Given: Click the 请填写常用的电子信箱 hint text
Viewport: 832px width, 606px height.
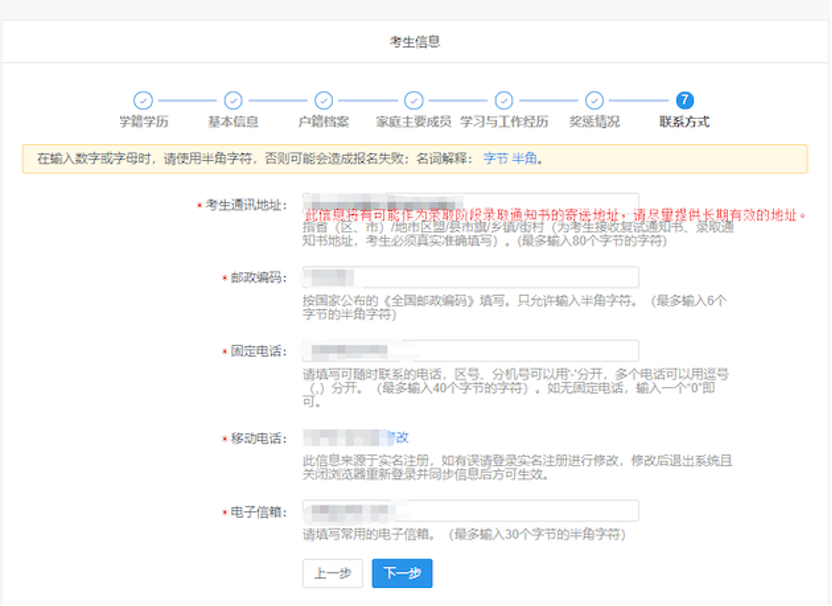Looking at the screenshot, I should click(464, 534).
